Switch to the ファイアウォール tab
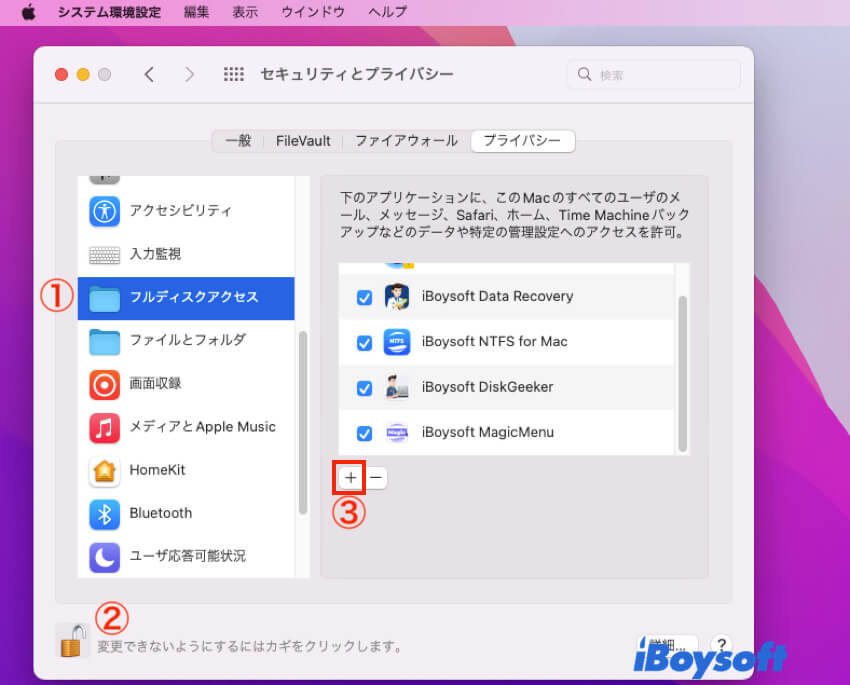This screenshot has width=850, height=685. coord(406,141)
